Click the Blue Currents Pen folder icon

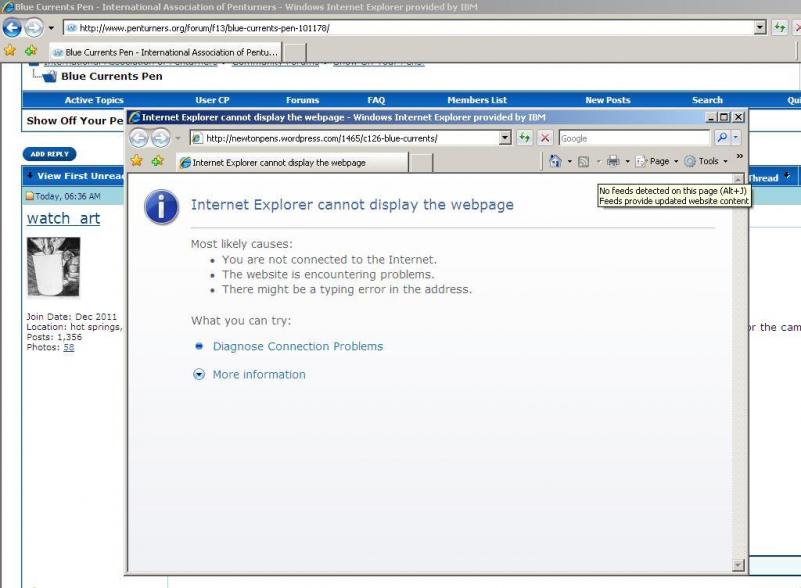50,77
